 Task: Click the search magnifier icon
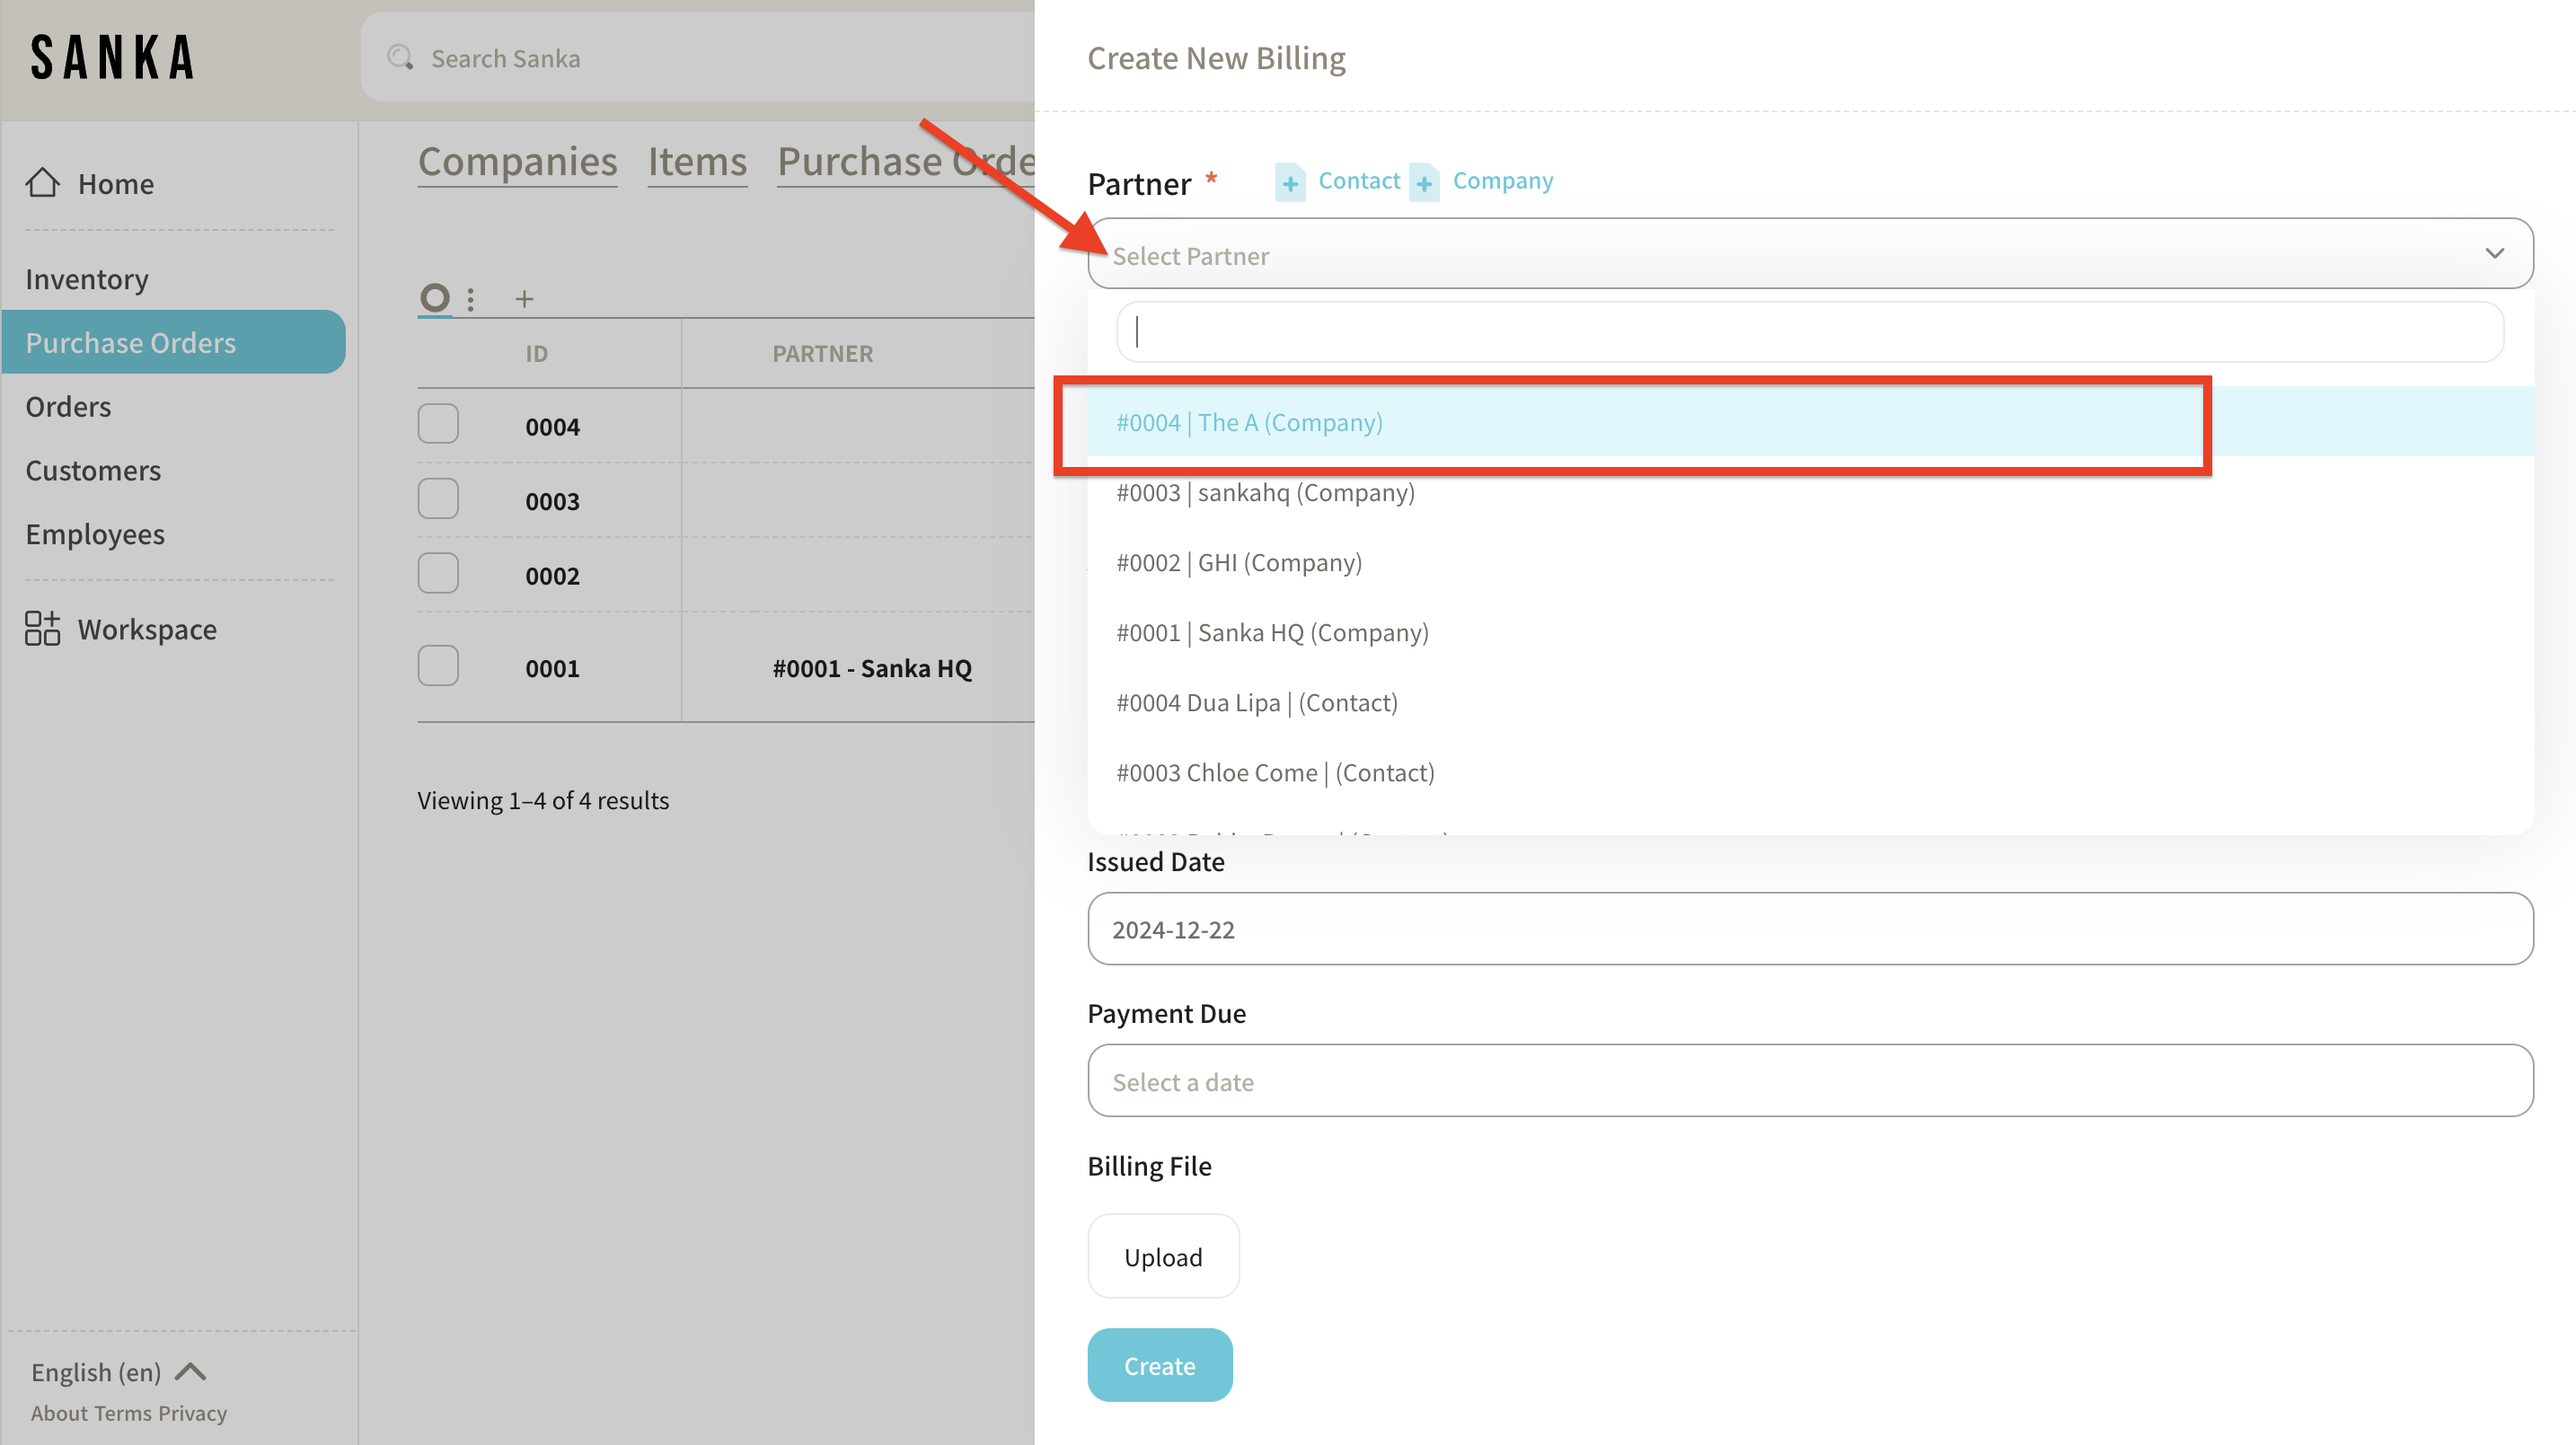tap(400, 58)
